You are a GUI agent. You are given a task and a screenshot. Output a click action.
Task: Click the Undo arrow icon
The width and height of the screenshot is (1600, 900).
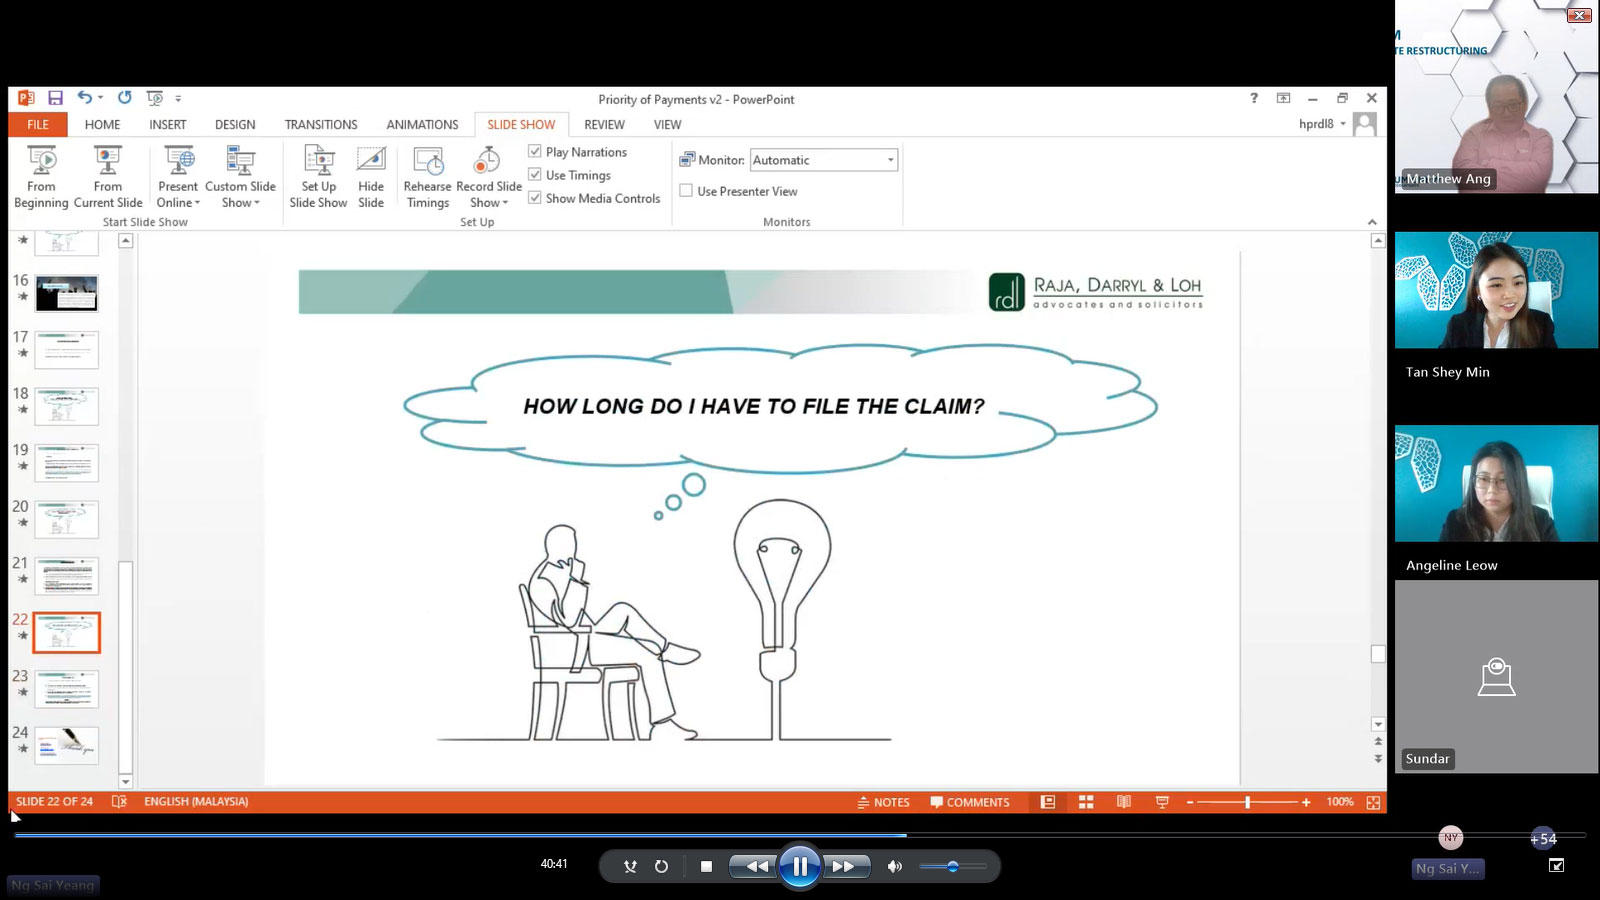click(x=85, y=98)
